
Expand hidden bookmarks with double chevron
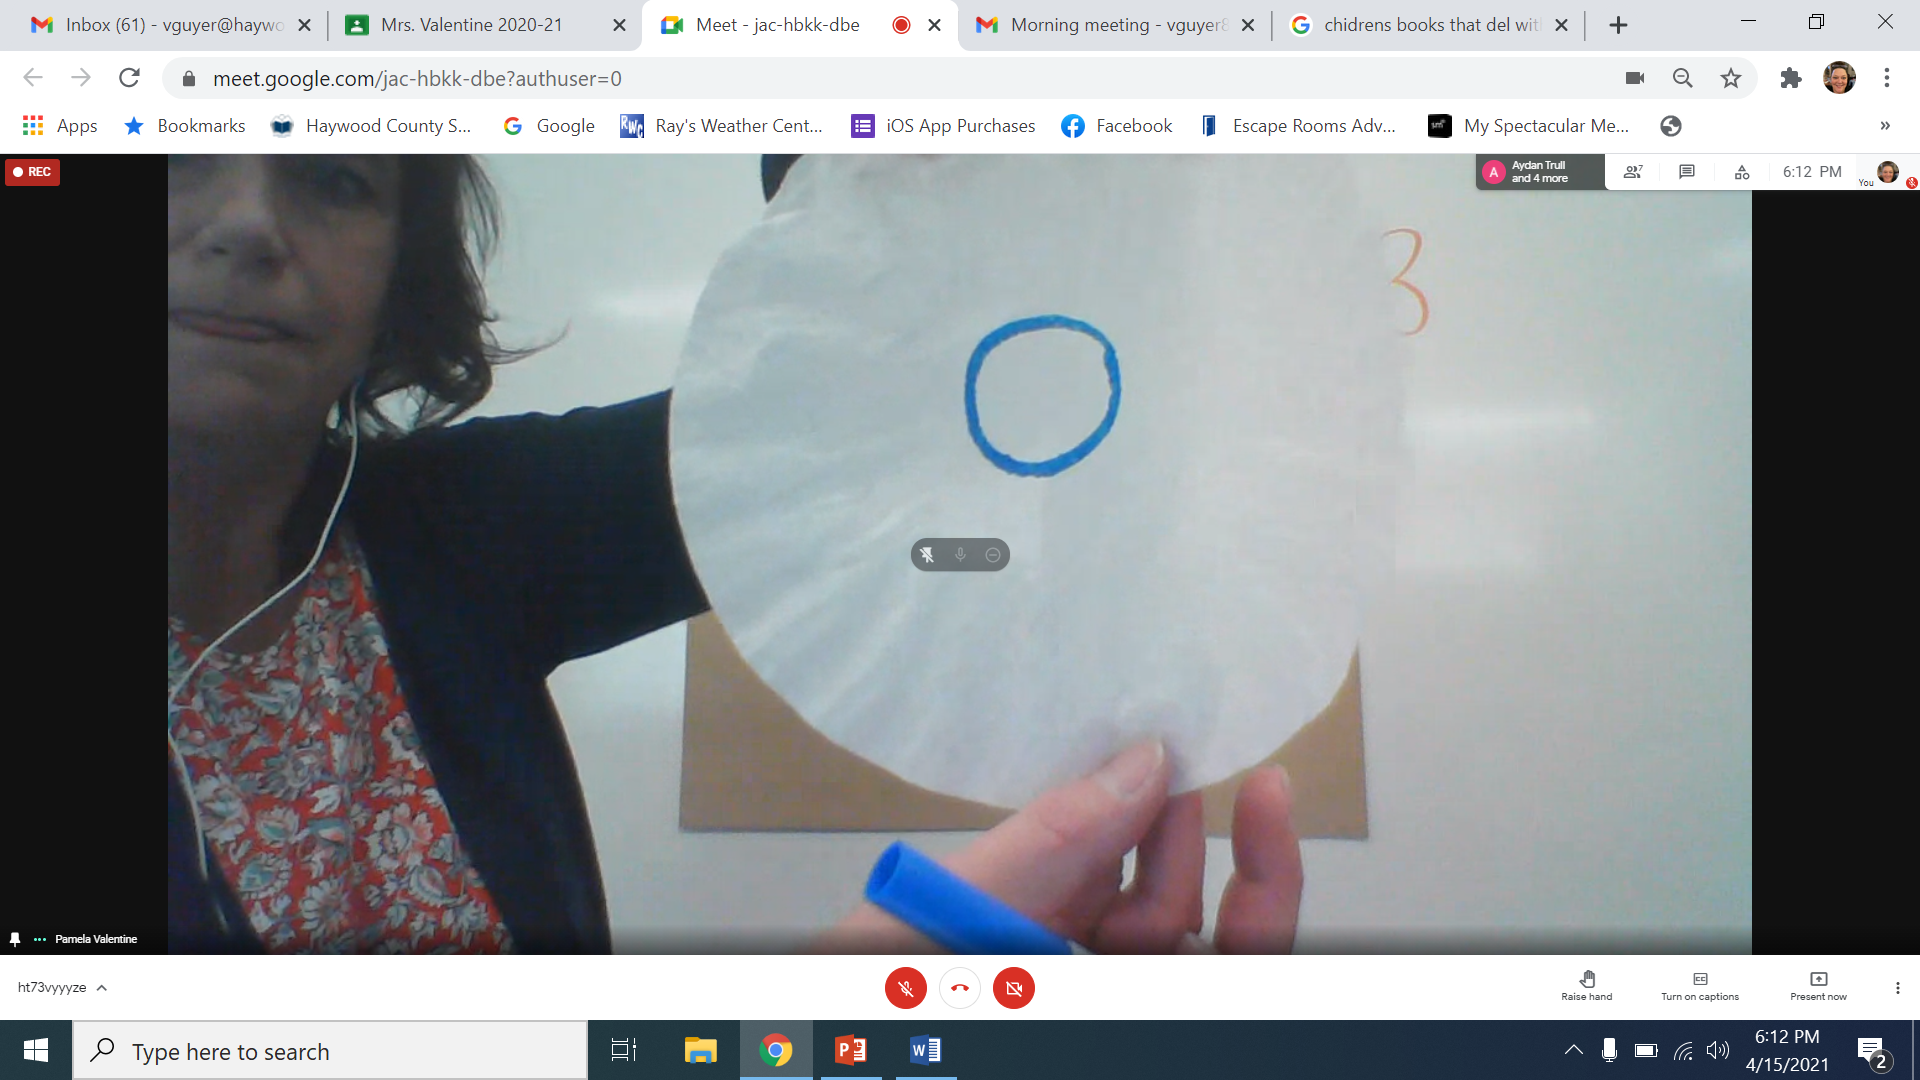(x=1885, y=126)
